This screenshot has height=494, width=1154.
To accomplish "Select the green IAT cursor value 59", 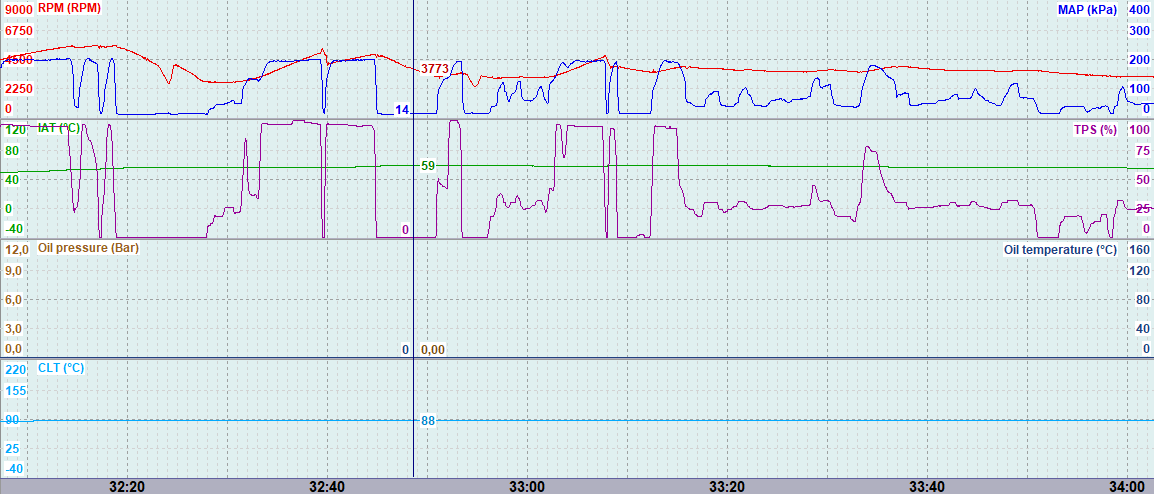I will [428, 166].
